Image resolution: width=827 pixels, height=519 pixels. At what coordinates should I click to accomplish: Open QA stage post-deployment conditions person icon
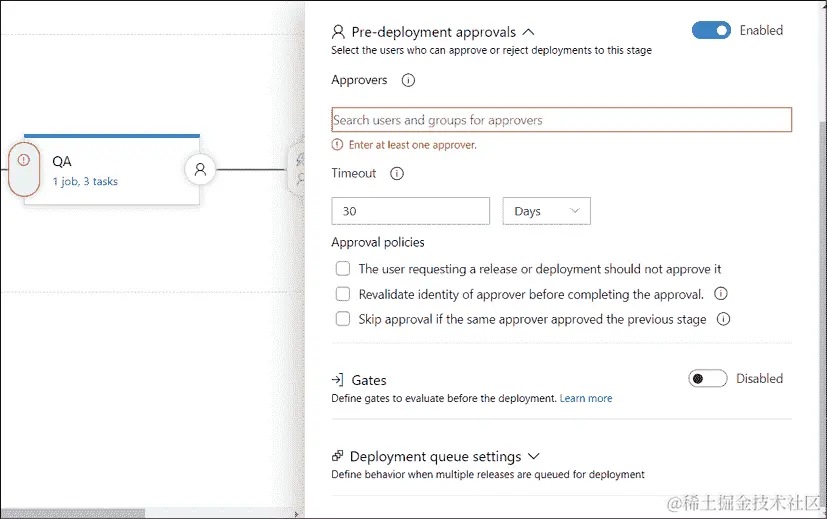tap(200, 169)
